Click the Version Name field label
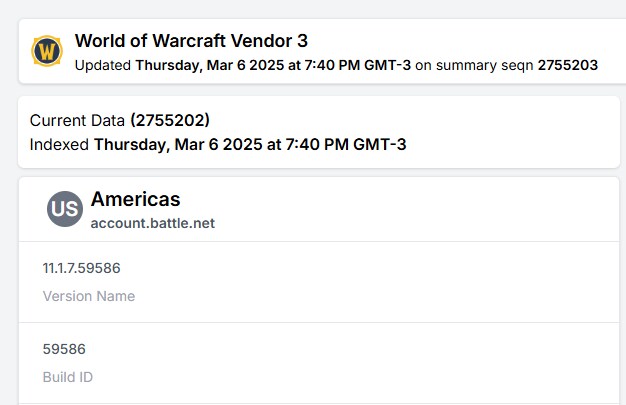This screenshot has height=405, width=626. pyautogui.click(x=88, y=296)
